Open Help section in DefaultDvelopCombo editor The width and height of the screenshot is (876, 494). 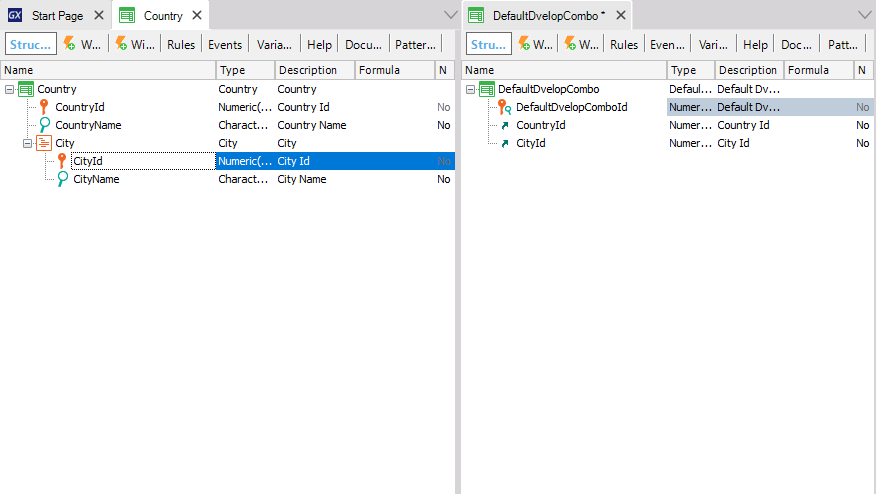point(755,44)
